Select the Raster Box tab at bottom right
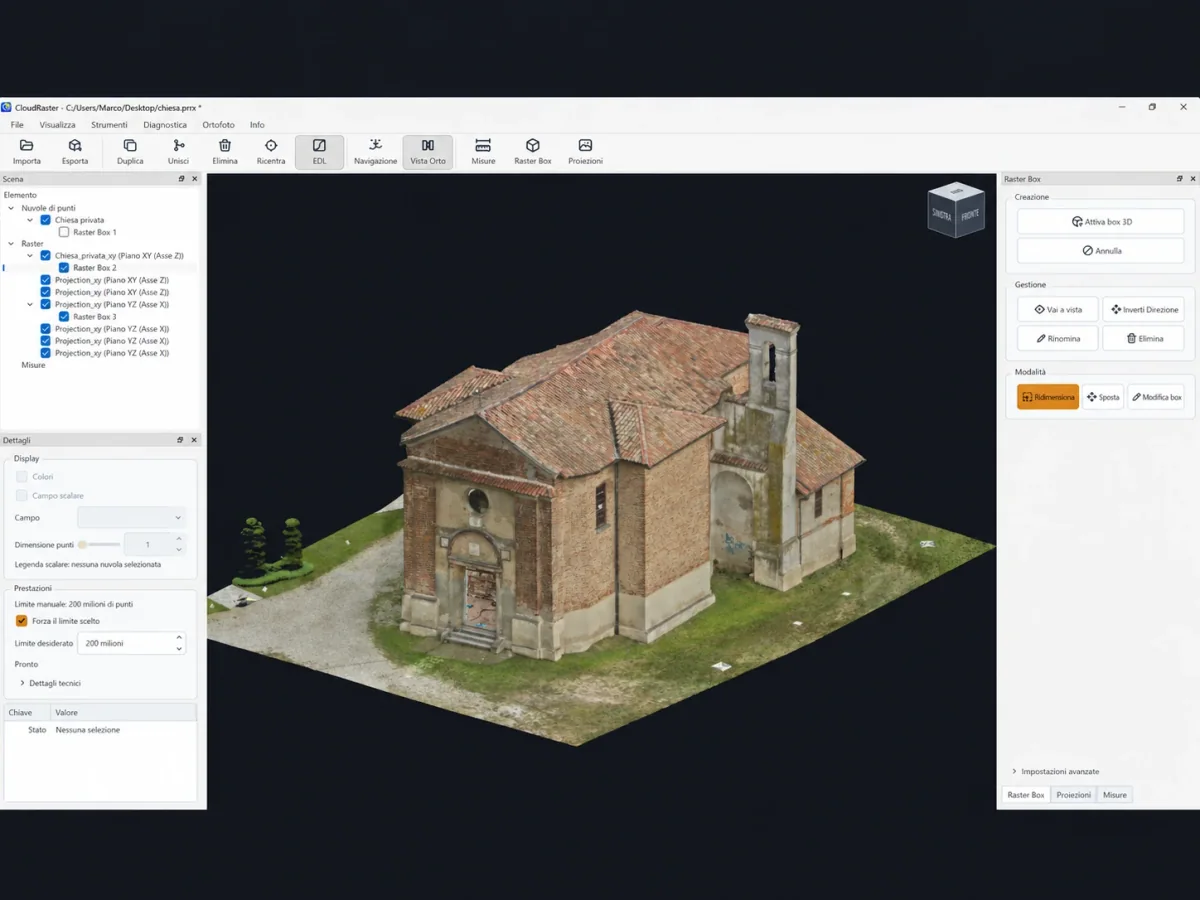1200x900 pixels. [1026, 795]
